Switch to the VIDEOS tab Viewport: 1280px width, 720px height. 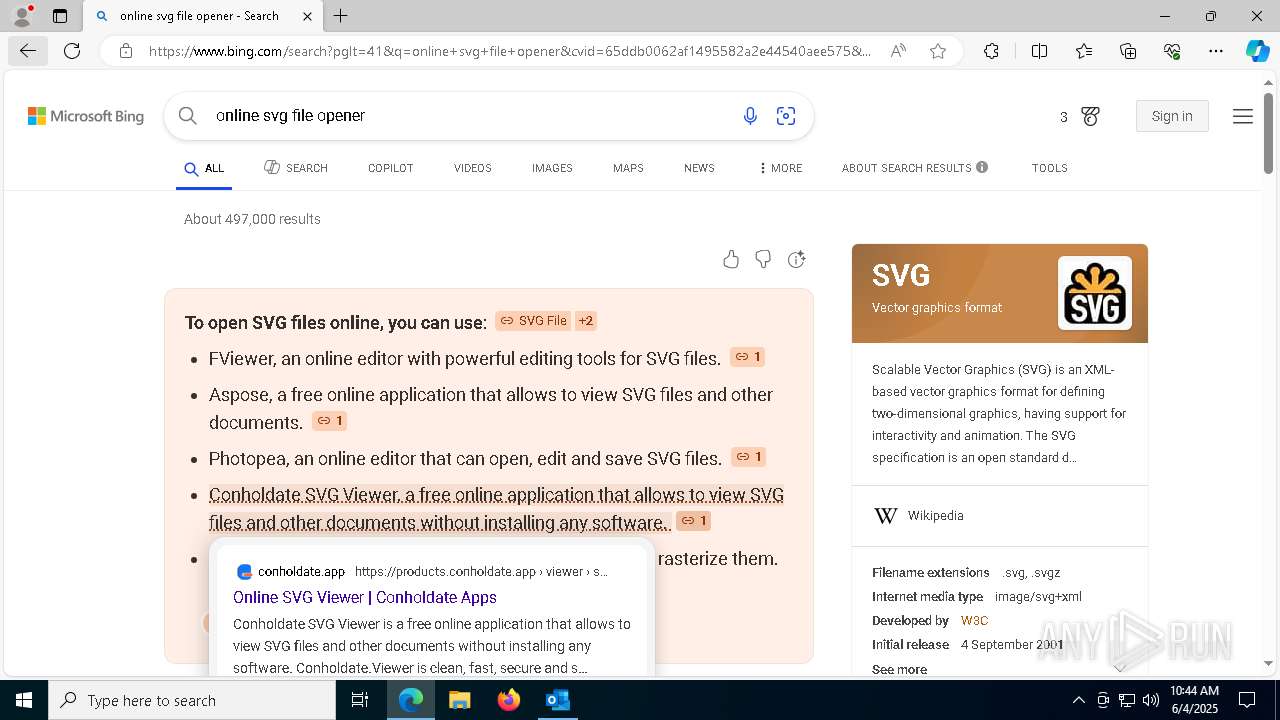click(x=473, y=168)
